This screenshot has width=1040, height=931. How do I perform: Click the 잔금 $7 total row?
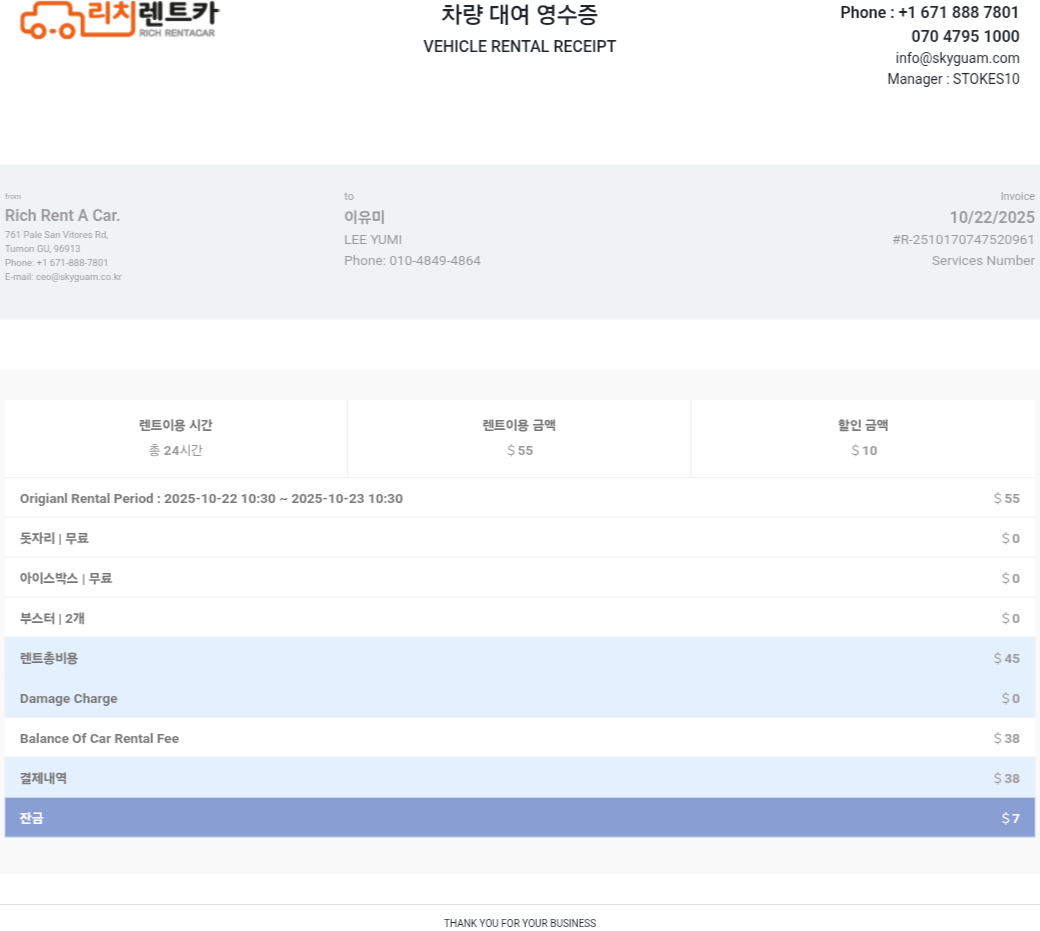[x=519, y=818]
